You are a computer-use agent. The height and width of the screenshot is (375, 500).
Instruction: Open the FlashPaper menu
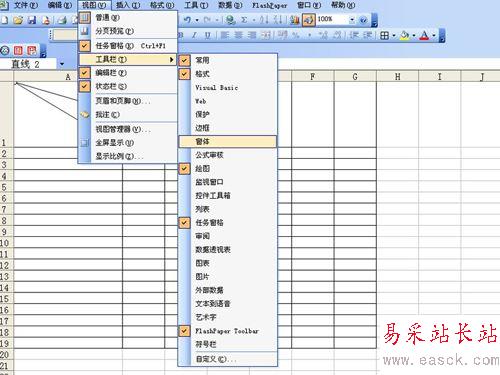[x=270, y=5]
